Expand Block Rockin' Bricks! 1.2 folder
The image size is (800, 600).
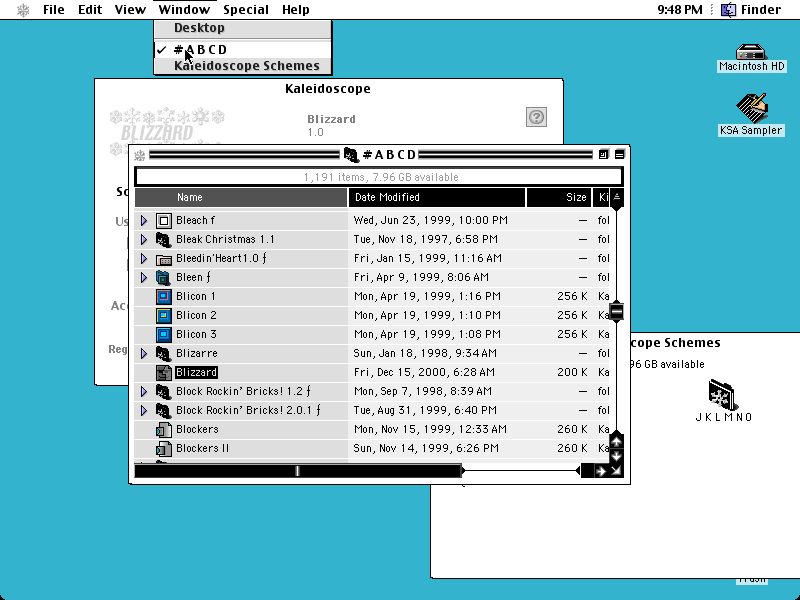click(x=144, y=391)
